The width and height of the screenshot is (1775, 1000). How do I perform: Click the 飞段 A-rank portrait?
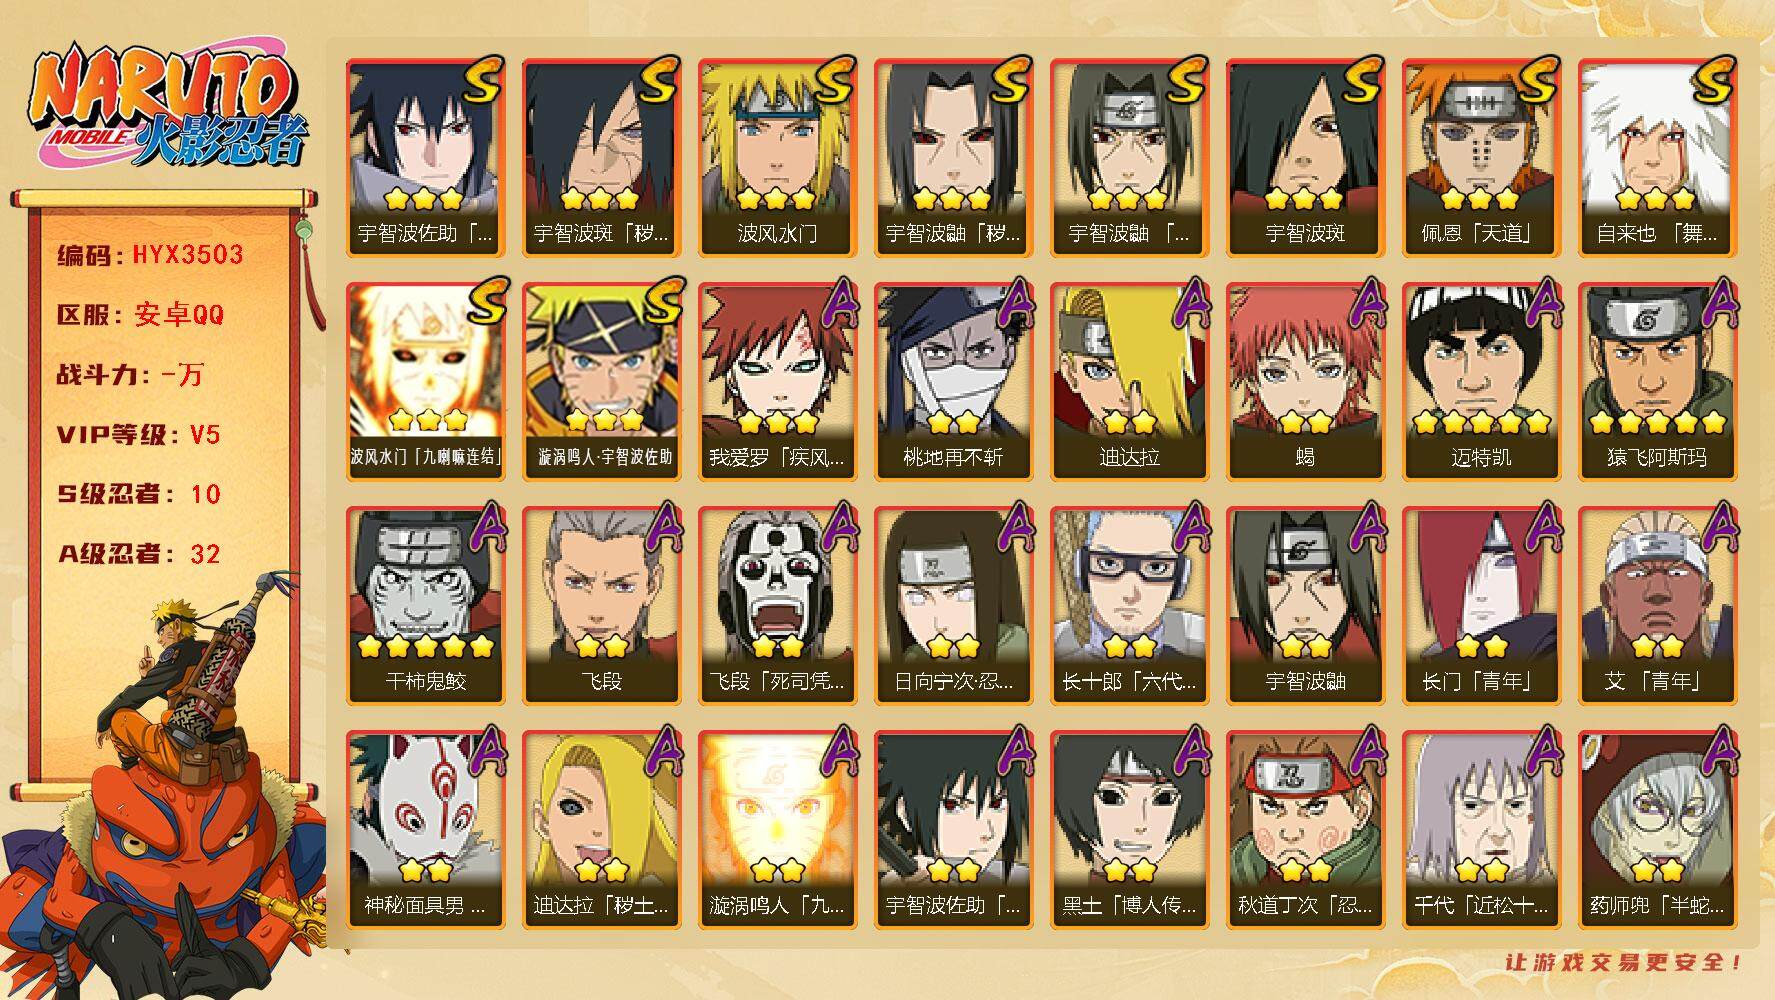point(601,605)
